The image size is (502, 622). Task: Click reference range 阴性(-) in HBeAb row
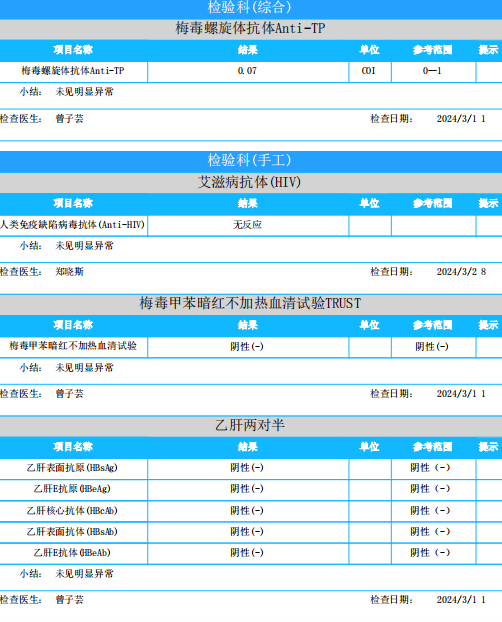[x=430, y=553]
